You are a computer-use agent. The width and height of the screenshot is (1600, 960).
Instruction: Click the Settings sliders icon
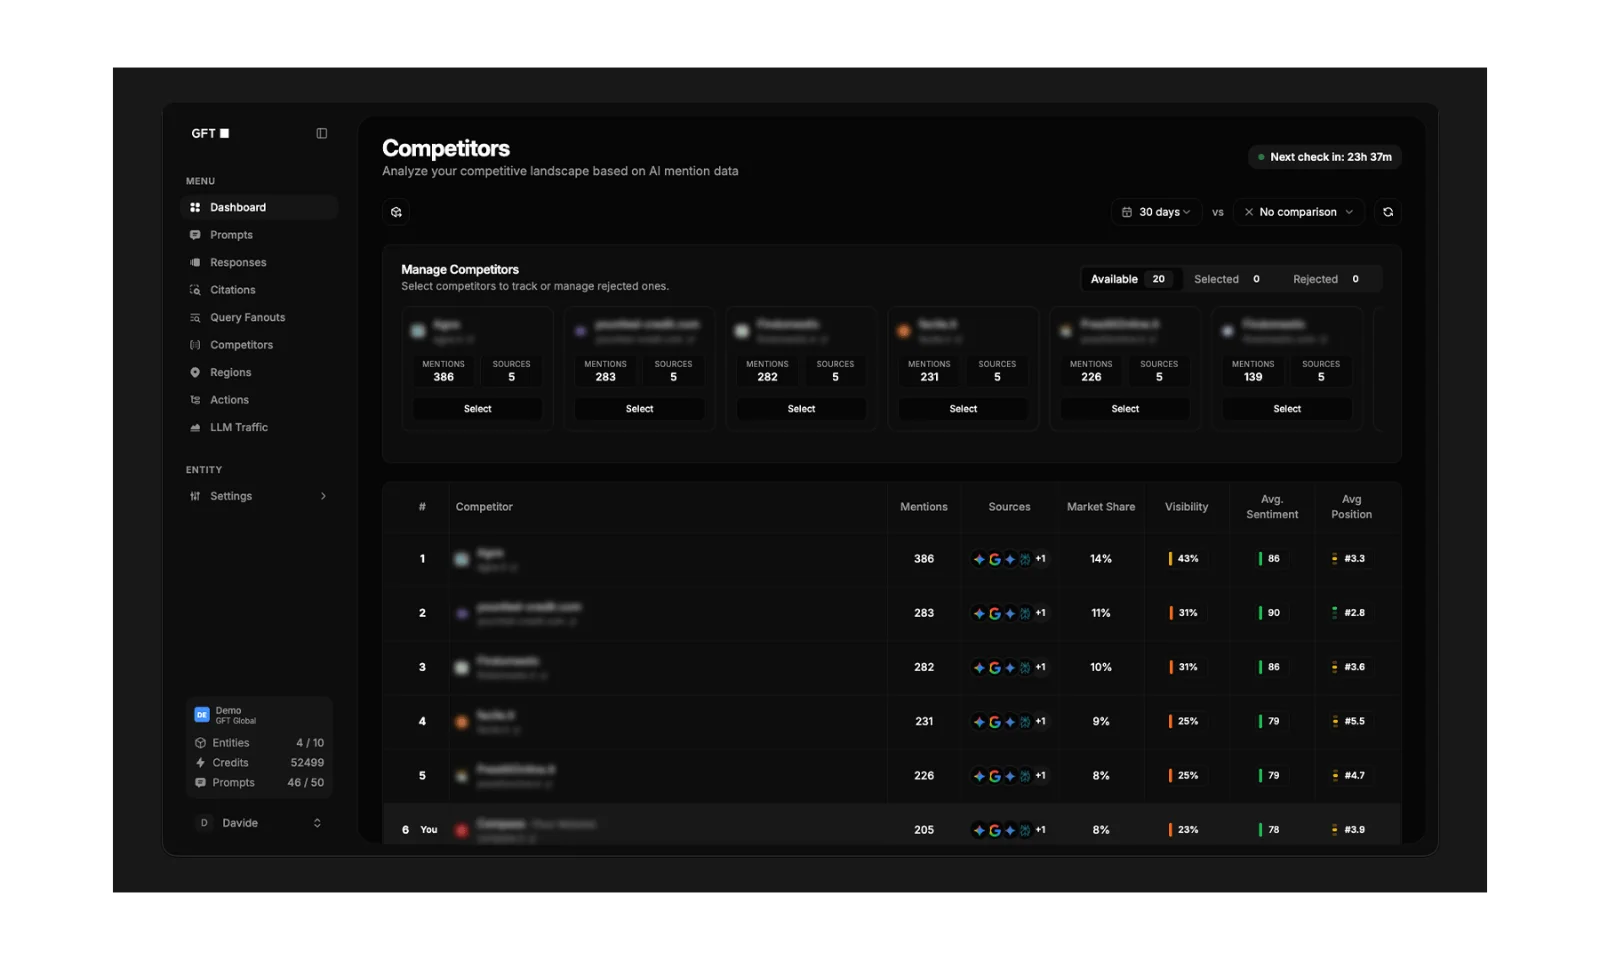click(195, 496)
